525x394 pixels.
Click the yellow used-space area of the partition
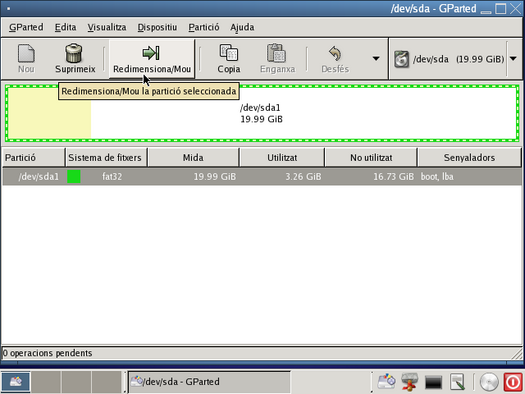click(50, 113)
